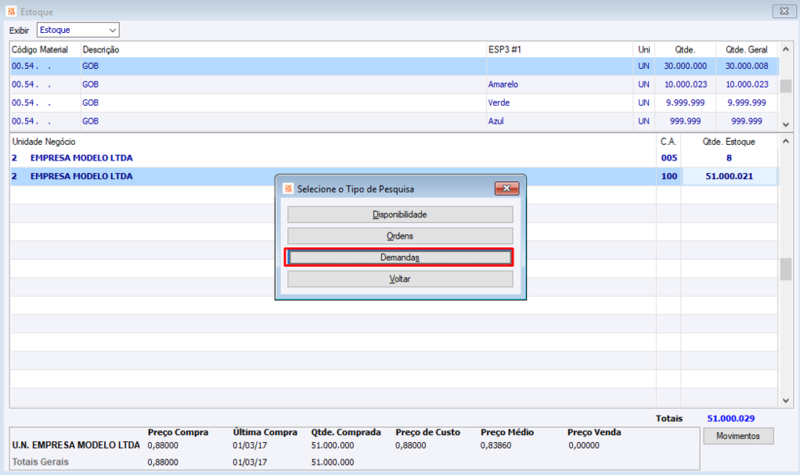Viewport: 800px width, 475px height.
Task: Click Preço Médio value 0,83860
Action: point(495,445)
